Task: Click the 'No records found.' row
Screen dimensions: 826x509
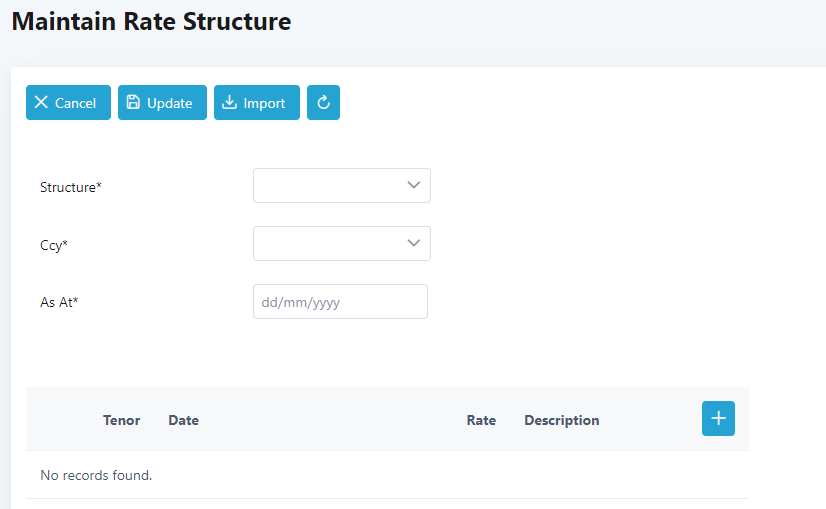Action: 96,475
